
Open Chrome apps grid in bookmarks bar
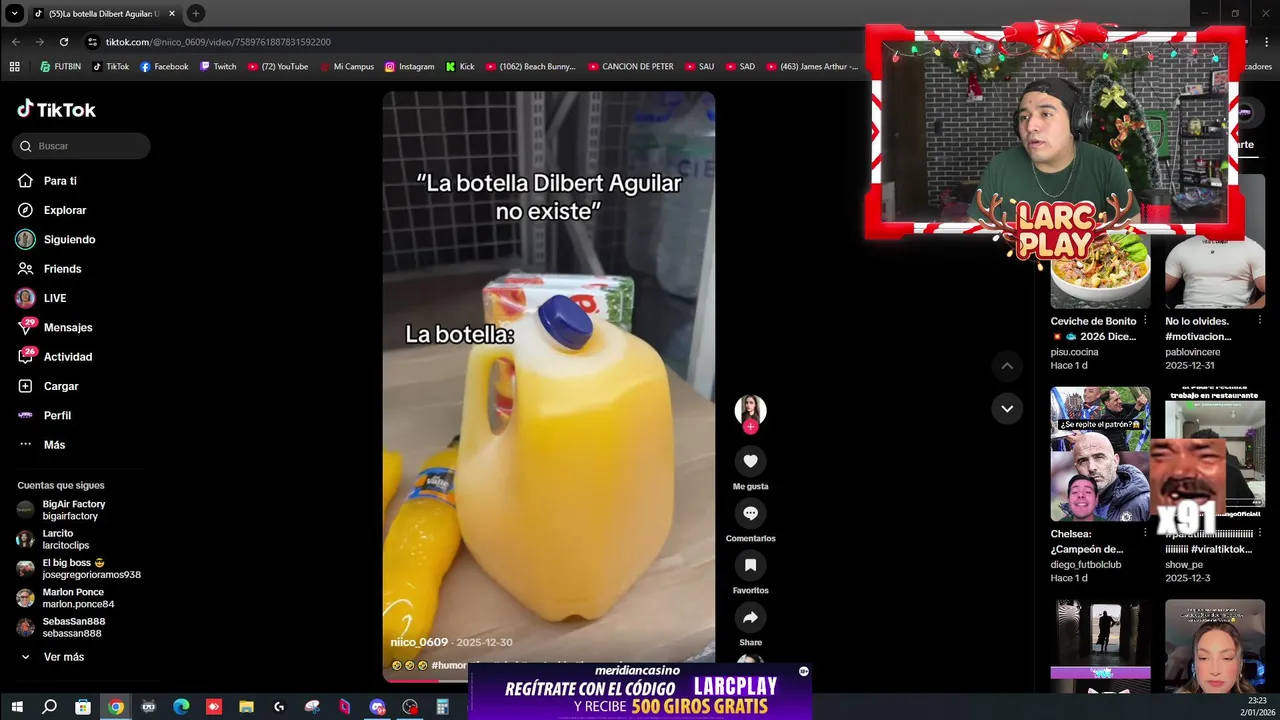tap(14, 67)
